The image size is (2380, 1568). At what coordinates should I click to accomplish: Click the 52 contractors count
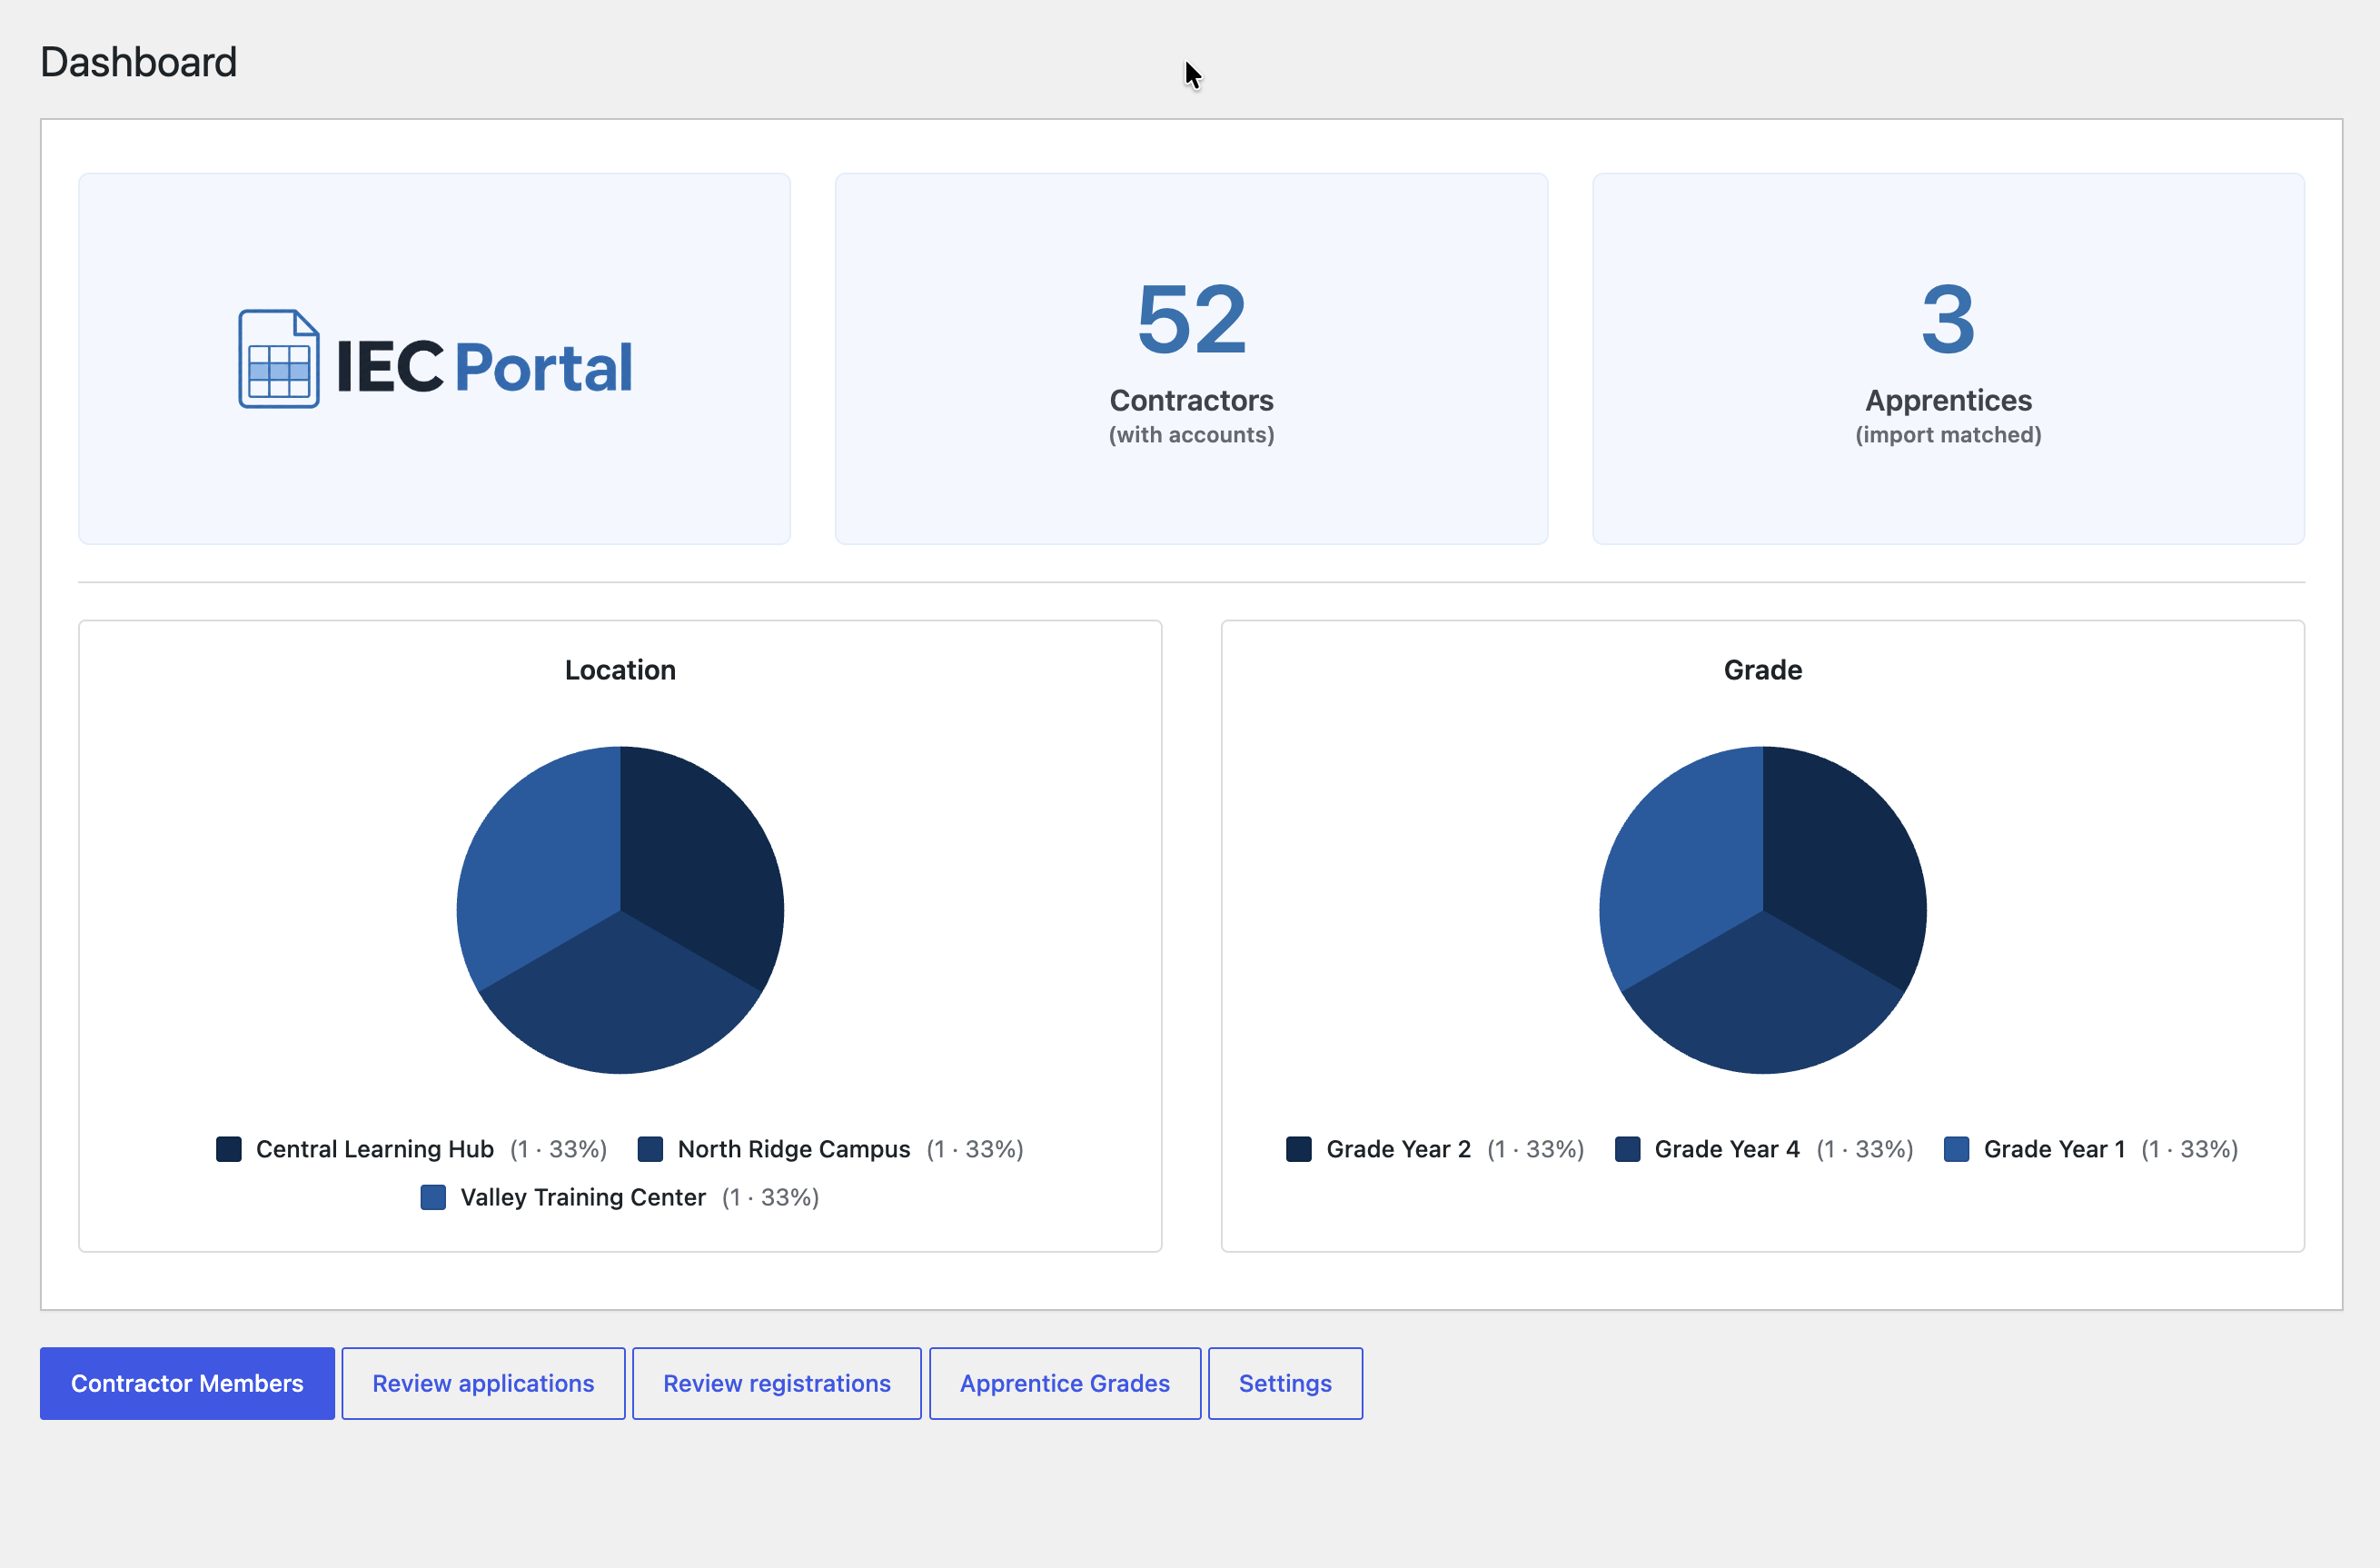pyautogui.click(x=1192, y=319)
